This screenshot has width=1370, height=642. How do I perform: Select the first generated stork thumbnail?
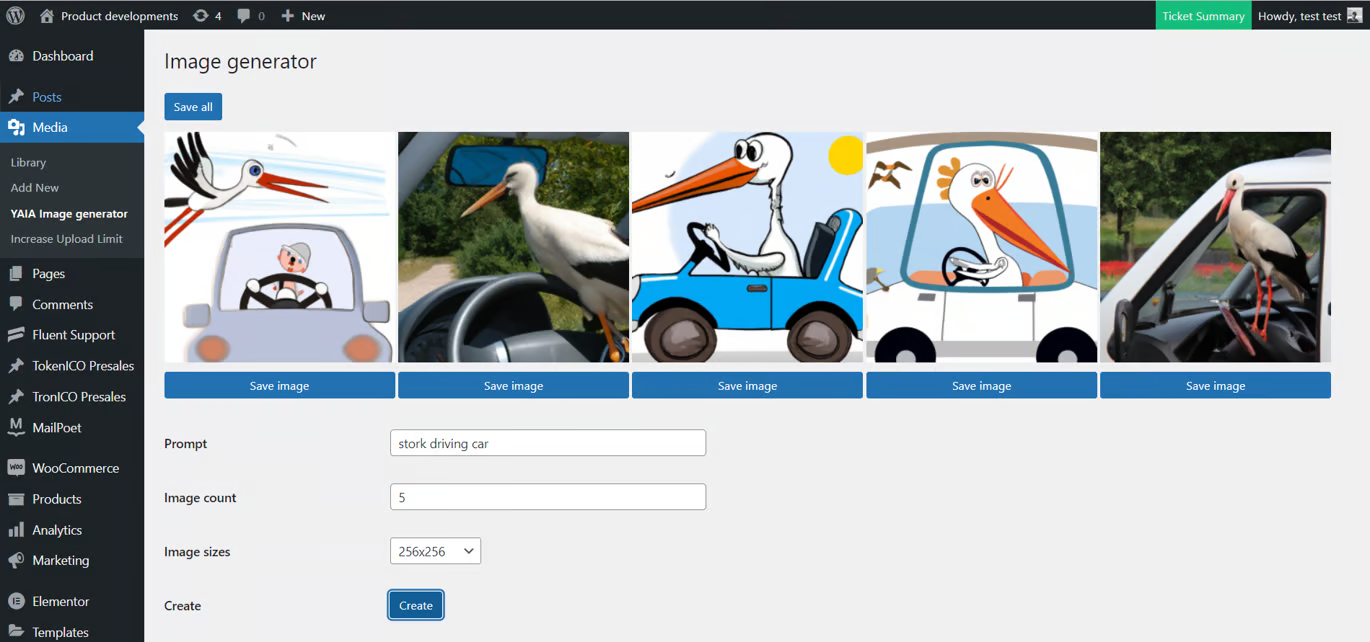click(x=279, y=247)
